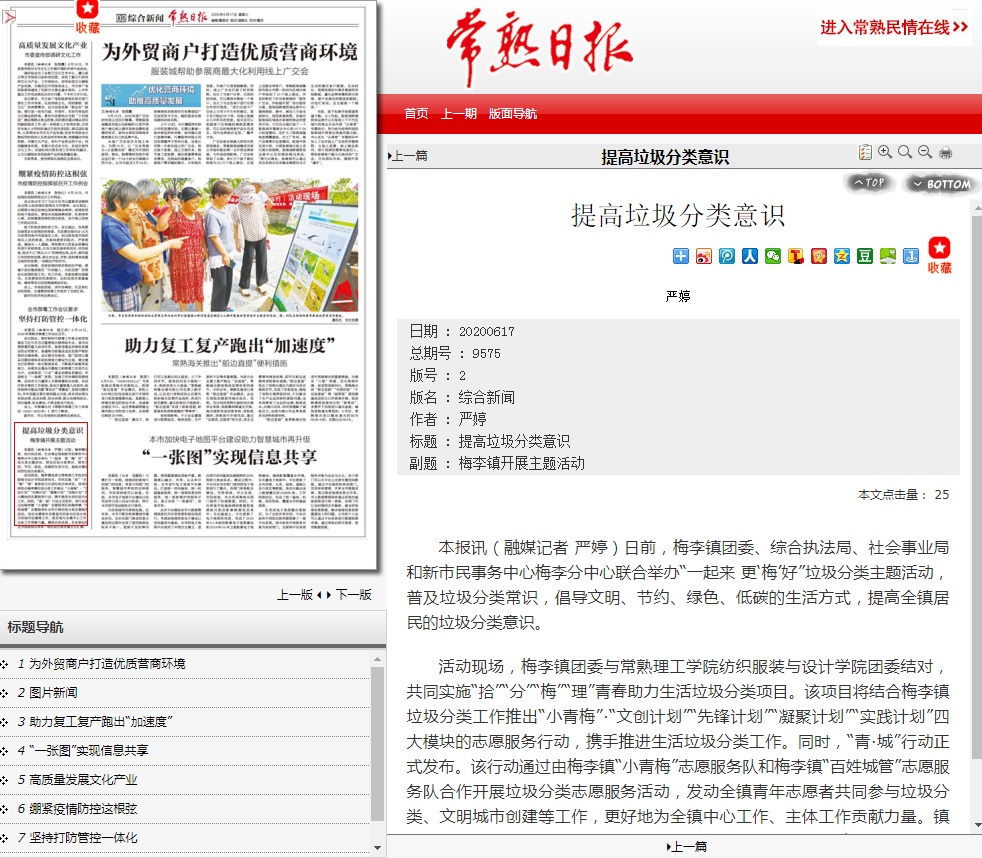
Task: Click the 绷紧疫情防控这根弦 column on the page
Action: point(53,234)
